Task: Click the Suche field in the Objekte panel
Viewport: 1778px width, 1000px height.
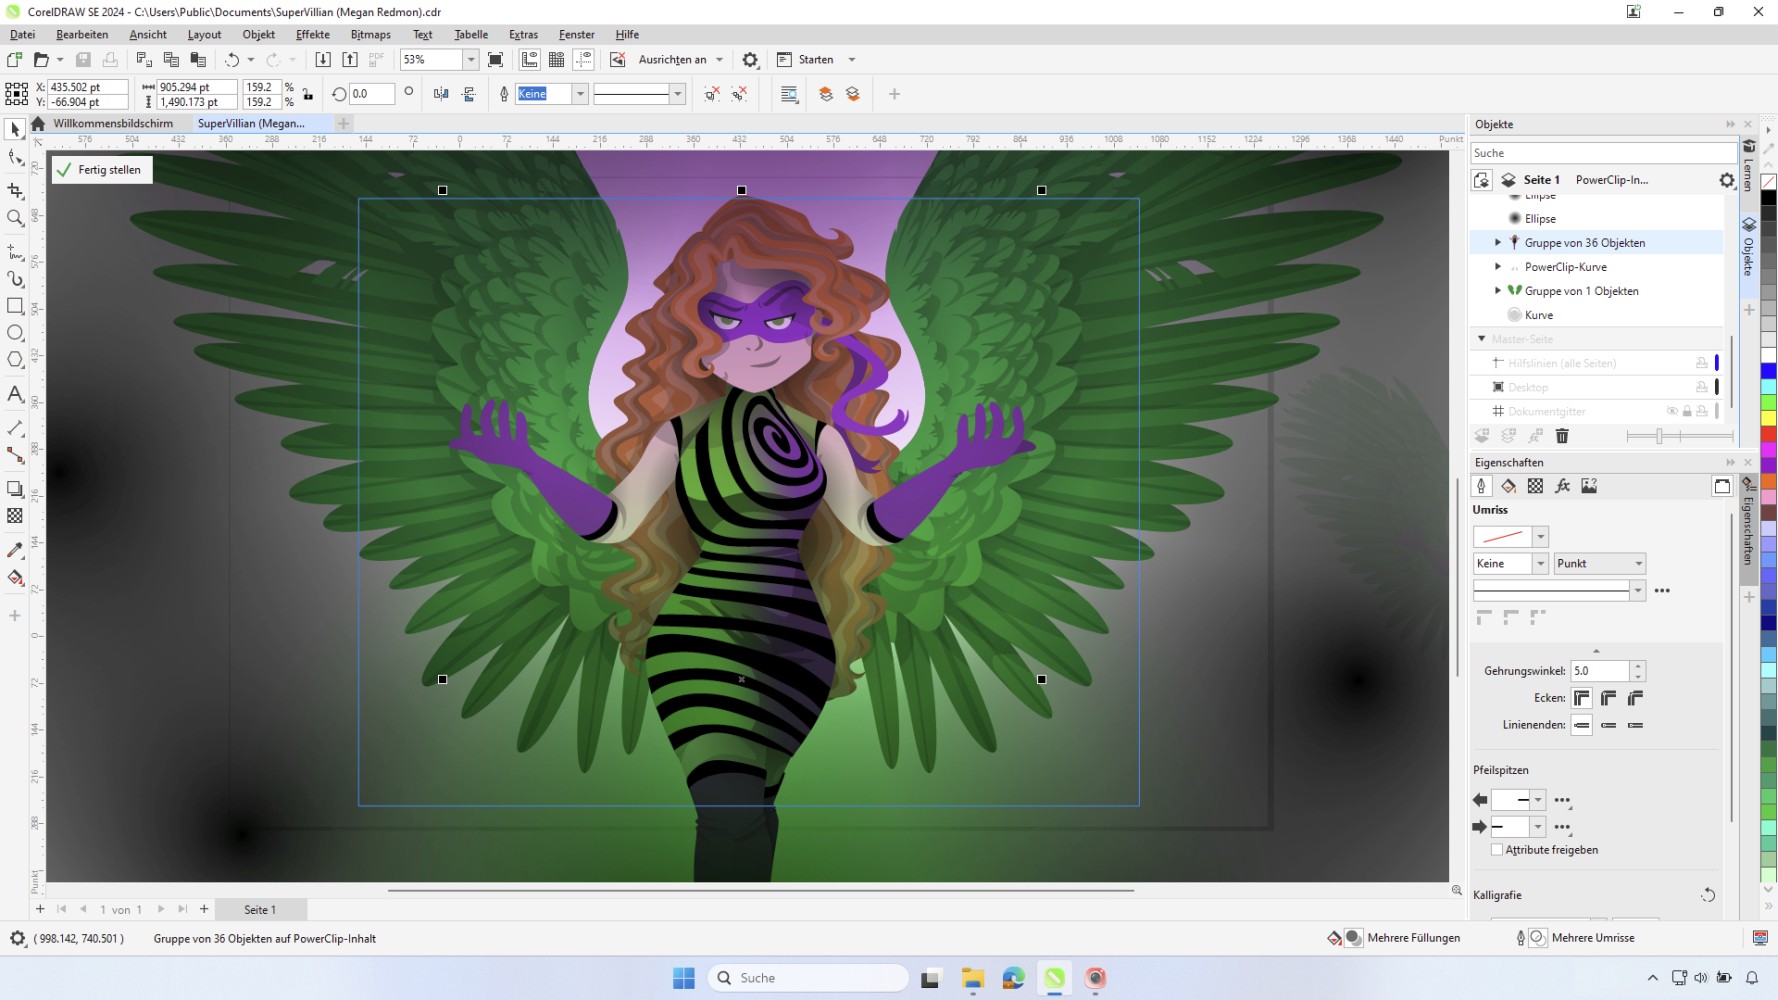Action: (x=1600, y=152)
